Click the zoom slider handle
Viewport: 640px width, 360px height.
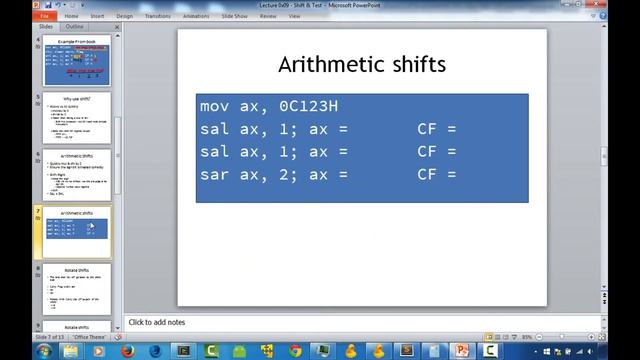pos(562,337)
